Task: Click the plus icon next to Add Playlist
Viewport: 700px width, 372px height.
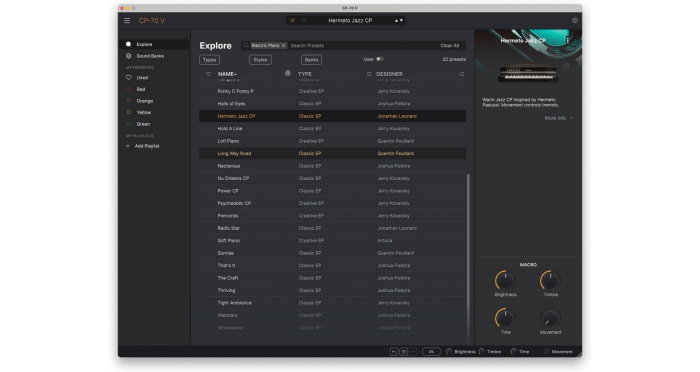Action: [x=128, y=146]
